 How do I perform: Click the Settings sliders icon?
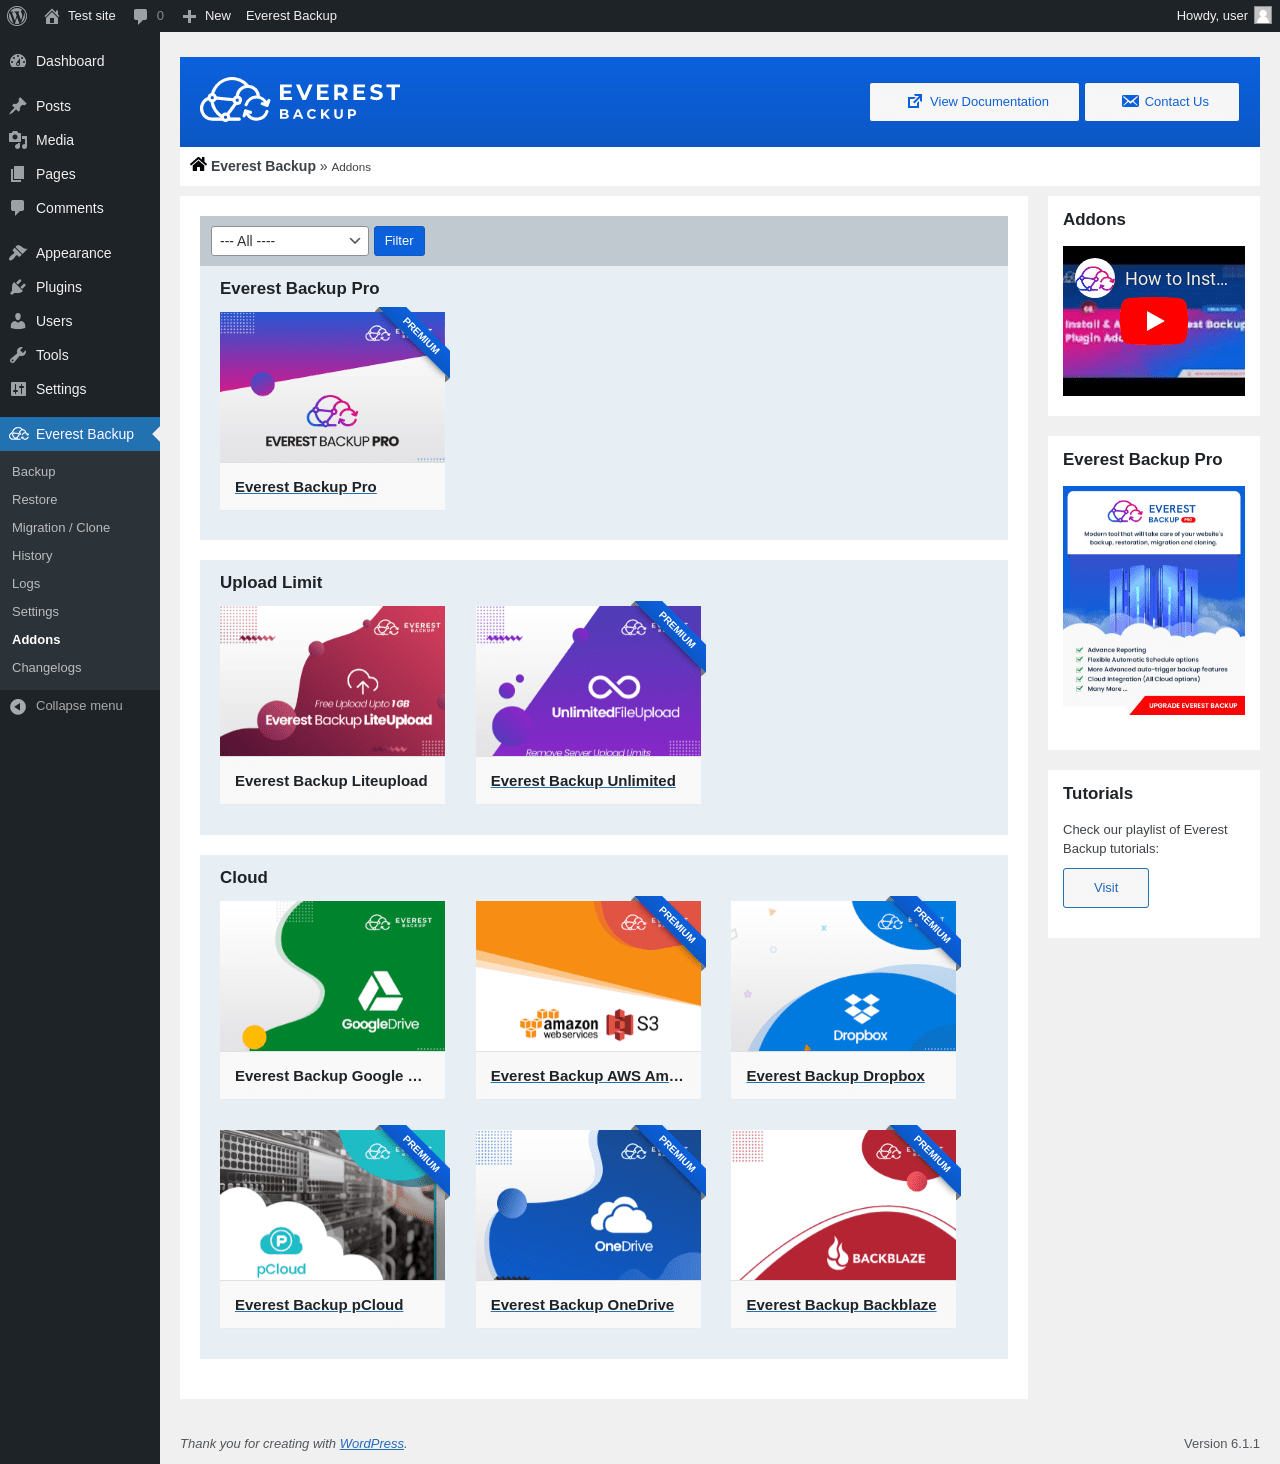tap(18, 389)
